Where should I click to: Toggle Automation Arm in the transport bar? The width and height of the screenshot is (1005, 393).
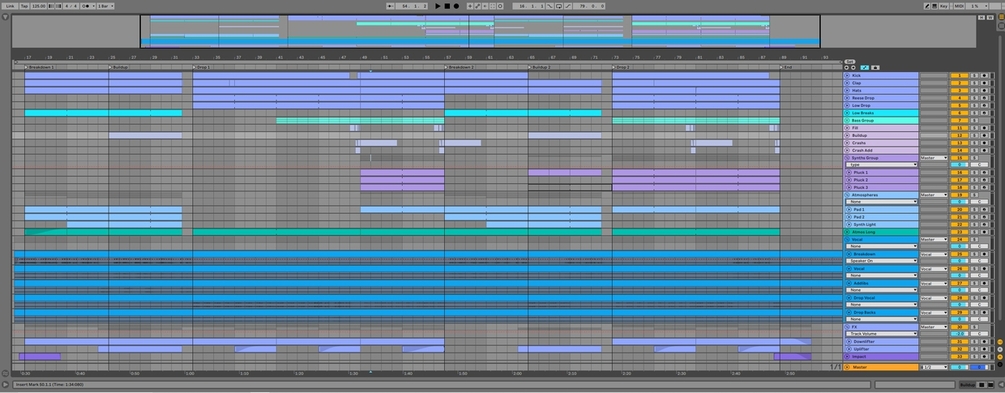pos(478,6)
